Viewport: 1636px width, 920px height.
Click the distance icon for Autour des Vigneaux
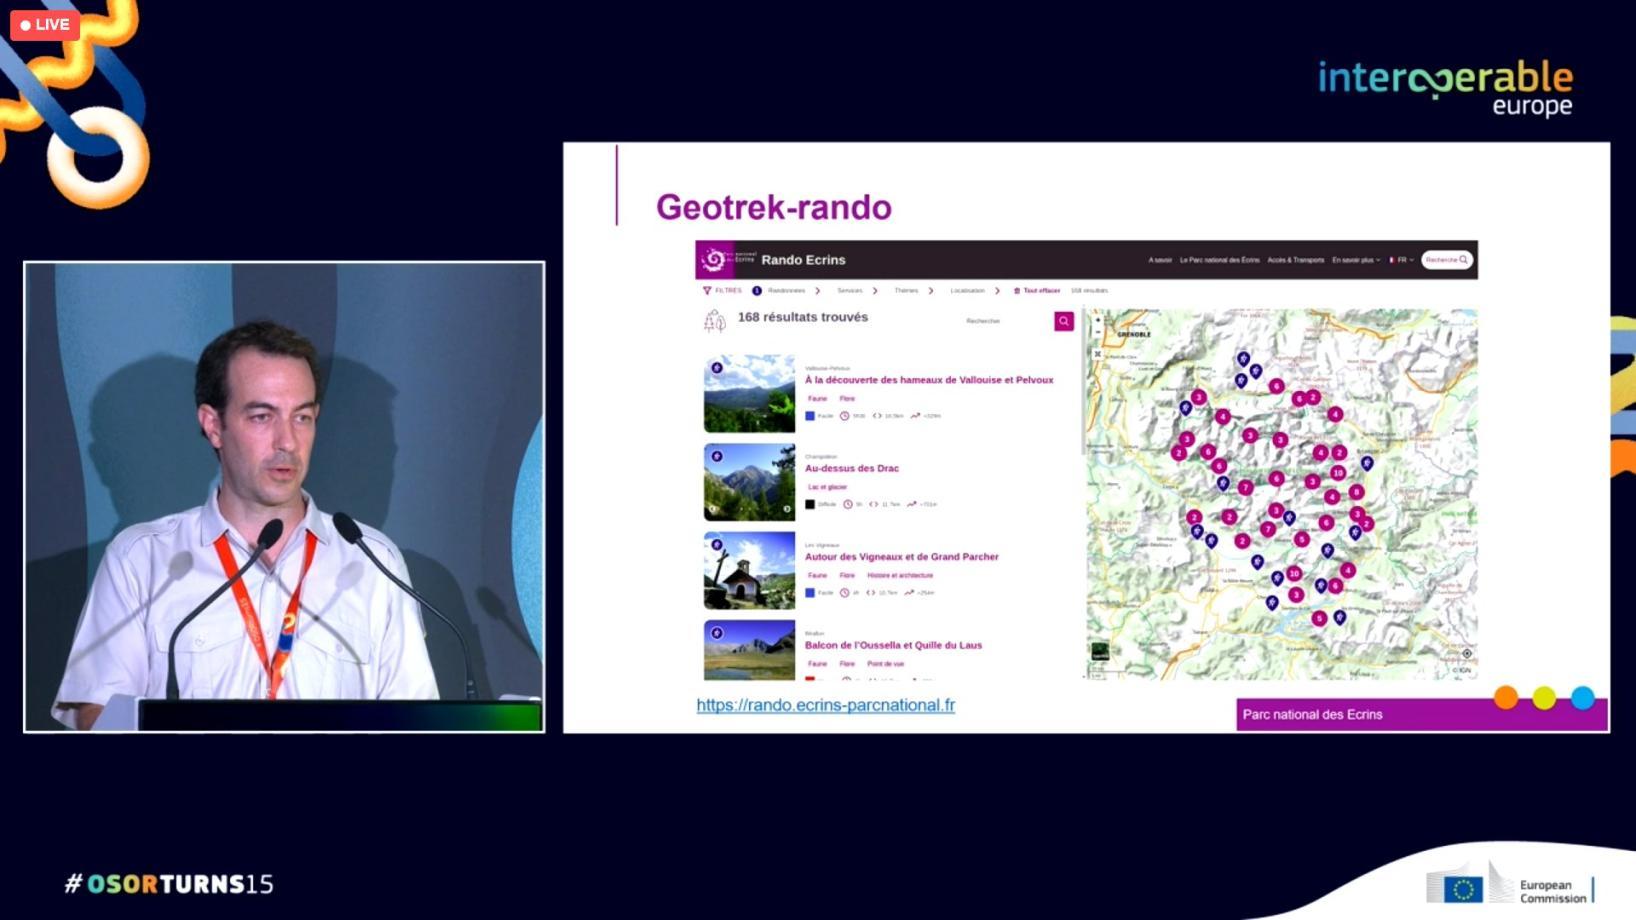pyautogui.click(x=870, y=593)
